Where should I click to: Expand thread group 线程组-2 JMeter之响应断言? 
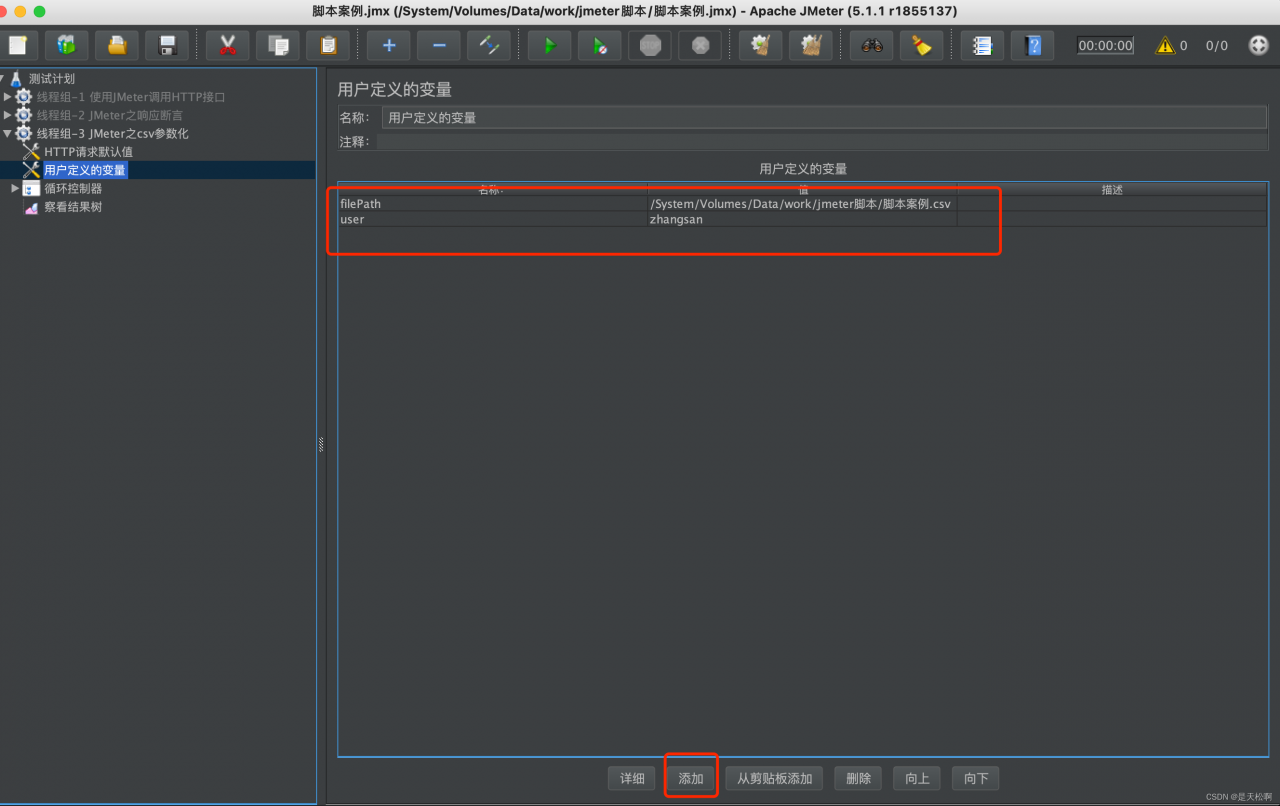click(x=8, y=115)
